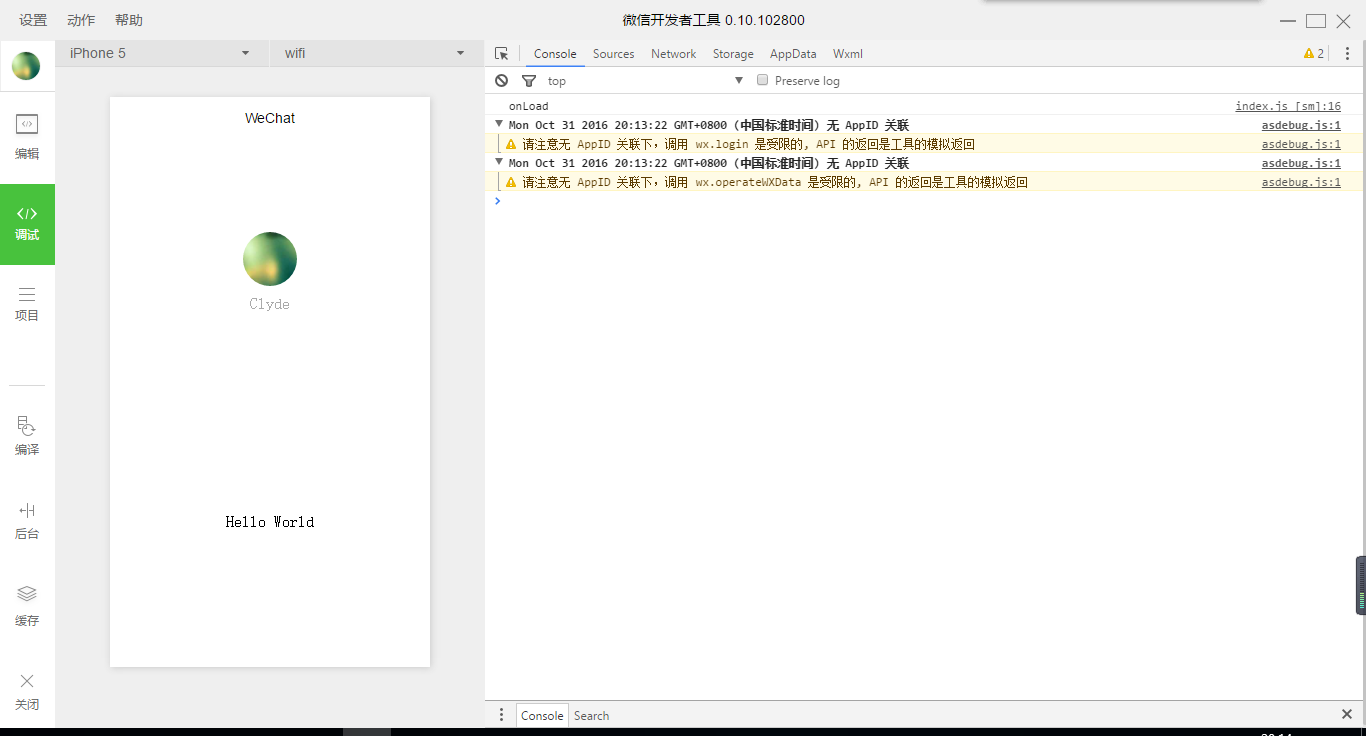Viewport: 1366px width, 736px height.
Task: Enable the Preserve log checkbox
Action: 762,80
